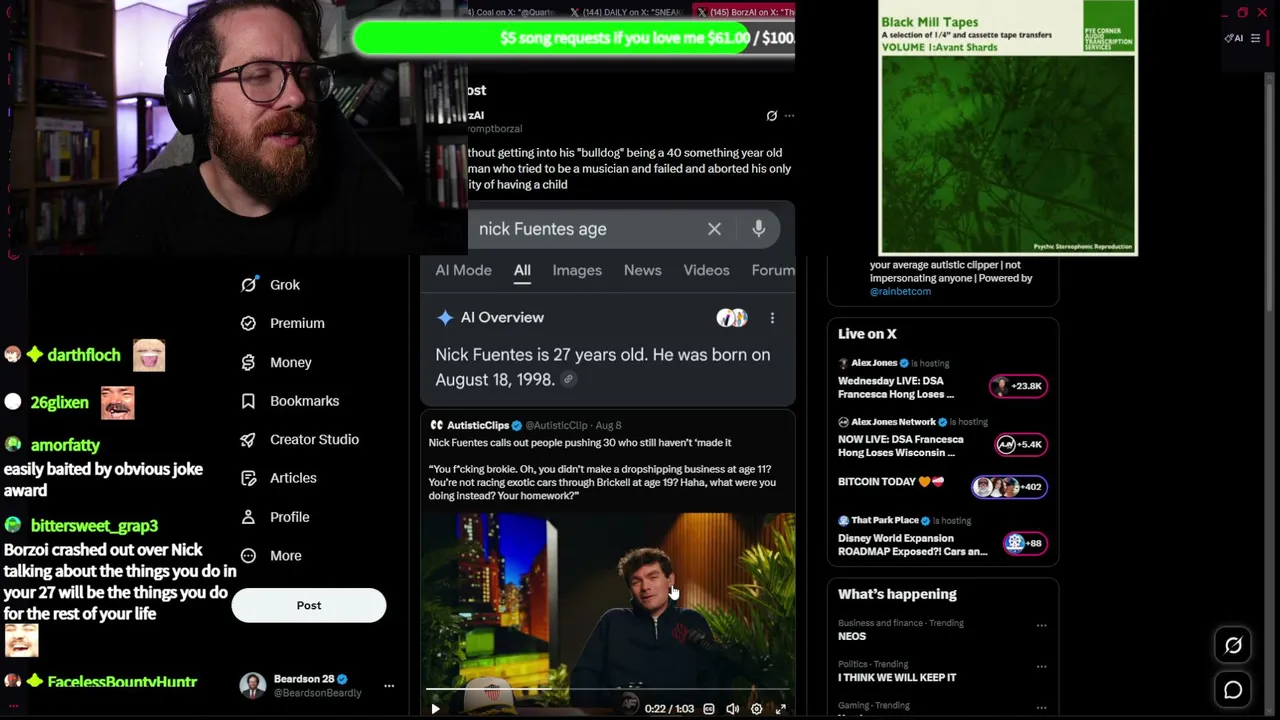
Task: Open the NEOS trending topic
Action: [x=852, y=636]
